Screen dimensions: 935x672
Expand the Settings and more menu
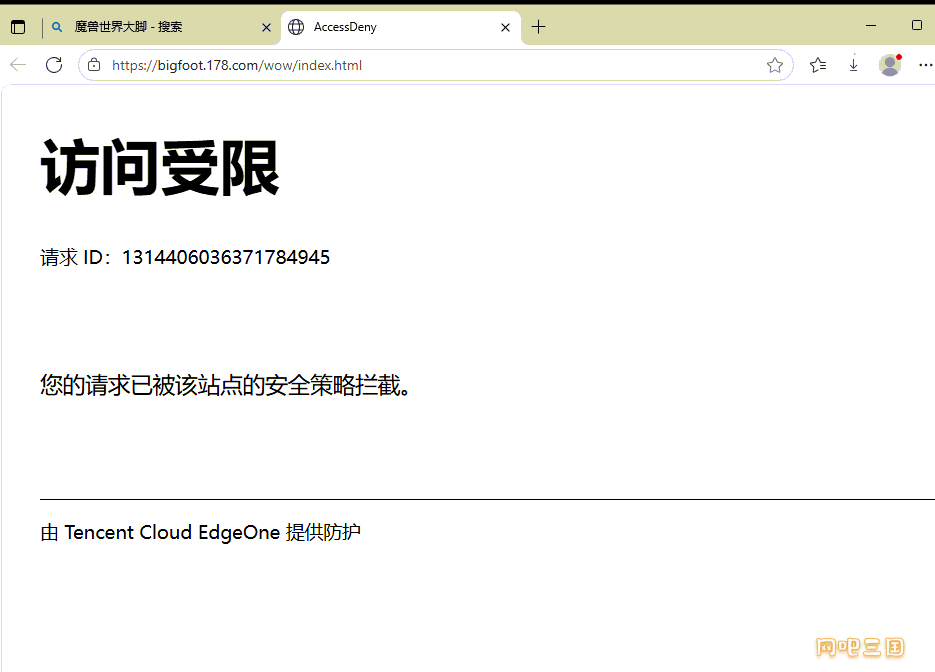(x=924, y=65)
